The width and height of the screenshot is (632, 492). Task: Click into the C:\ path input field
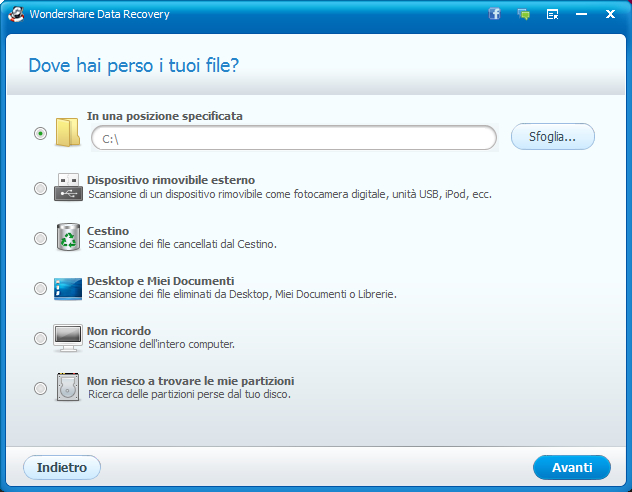coord(294,138)
